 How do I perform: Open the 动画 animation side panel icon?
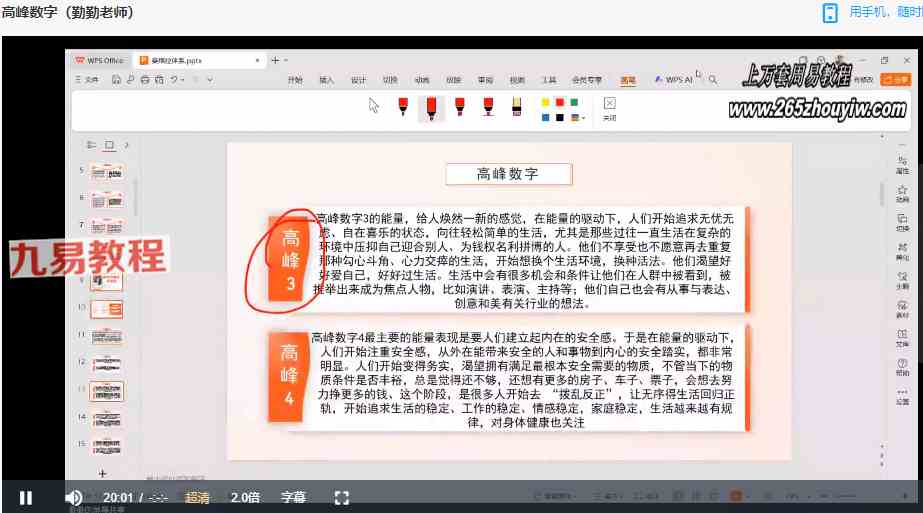[x=902, y=192]
